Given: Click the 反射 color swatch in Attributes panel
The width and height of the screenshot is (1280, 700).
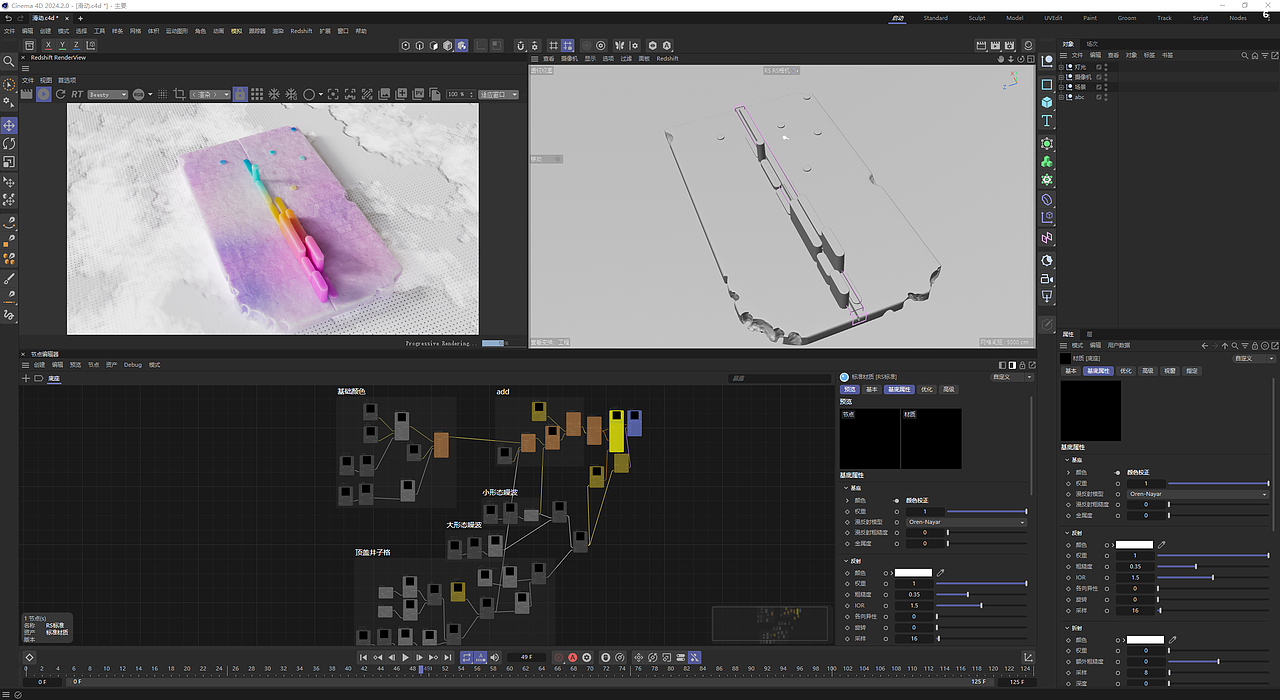Looking at the screenshot, I should click(1134, 545).
